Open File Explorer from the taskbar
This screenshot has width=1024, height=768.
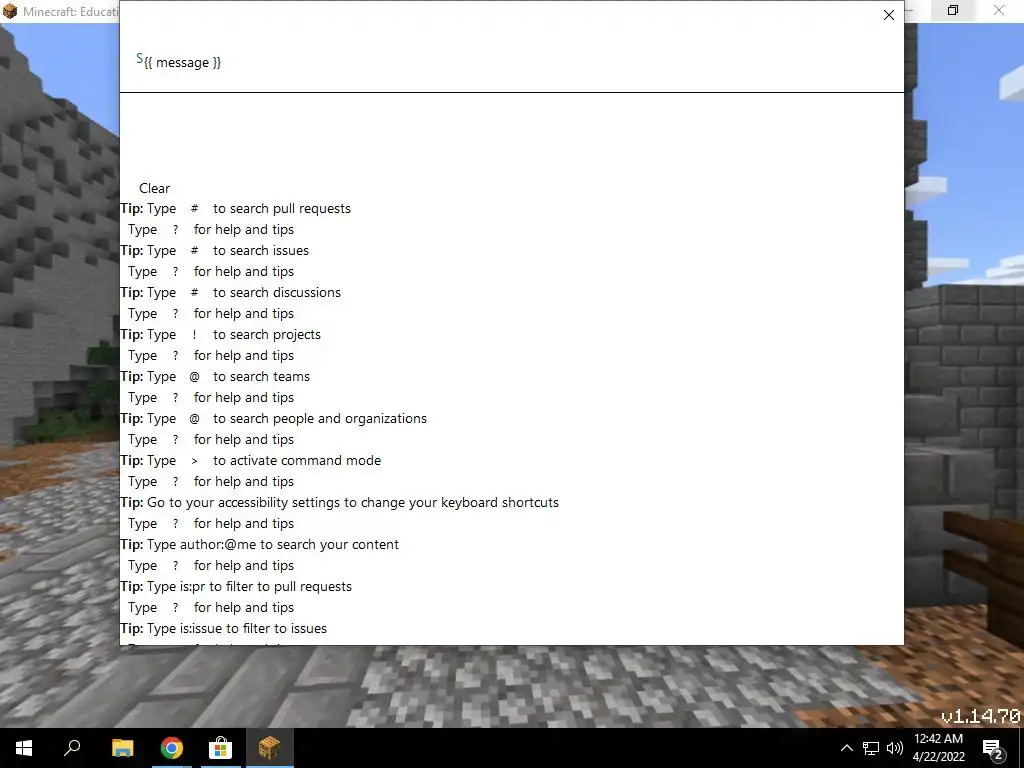pyautogui.click(x=122, y=748)
